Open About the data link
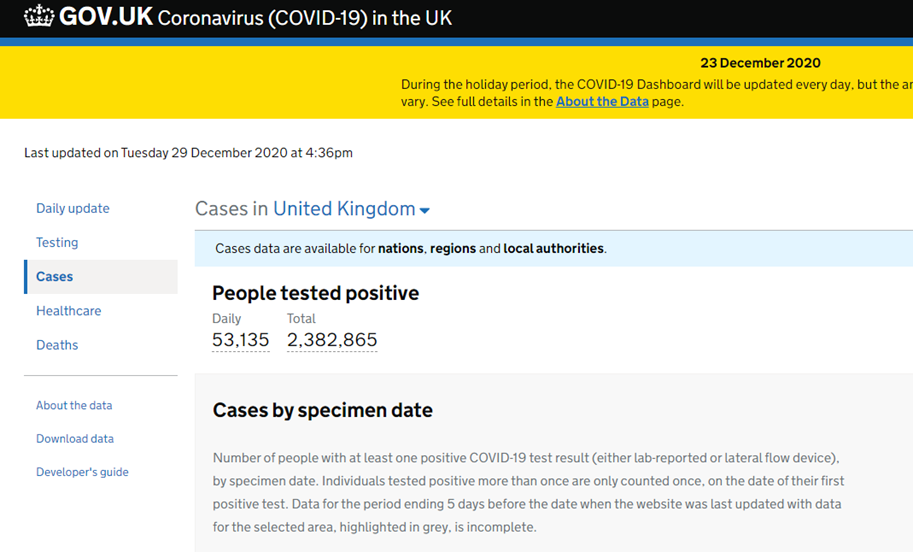The height and width of the screenshot is (552, 913). tap(74, 405)
